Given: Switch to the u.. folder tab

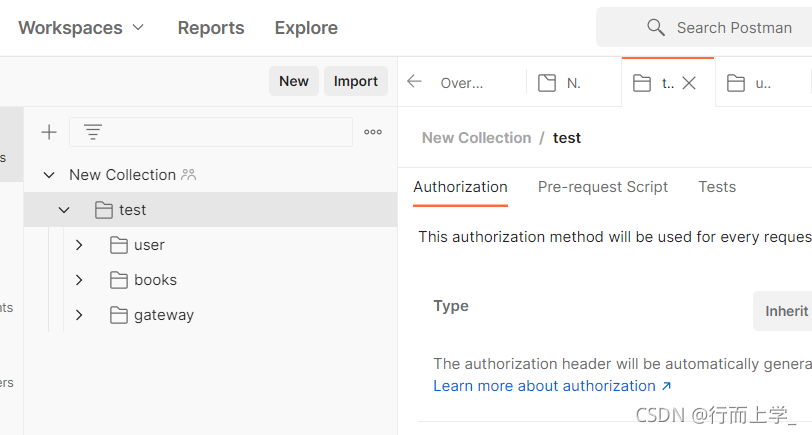Looking at the screenshot, I should (762, 83).
